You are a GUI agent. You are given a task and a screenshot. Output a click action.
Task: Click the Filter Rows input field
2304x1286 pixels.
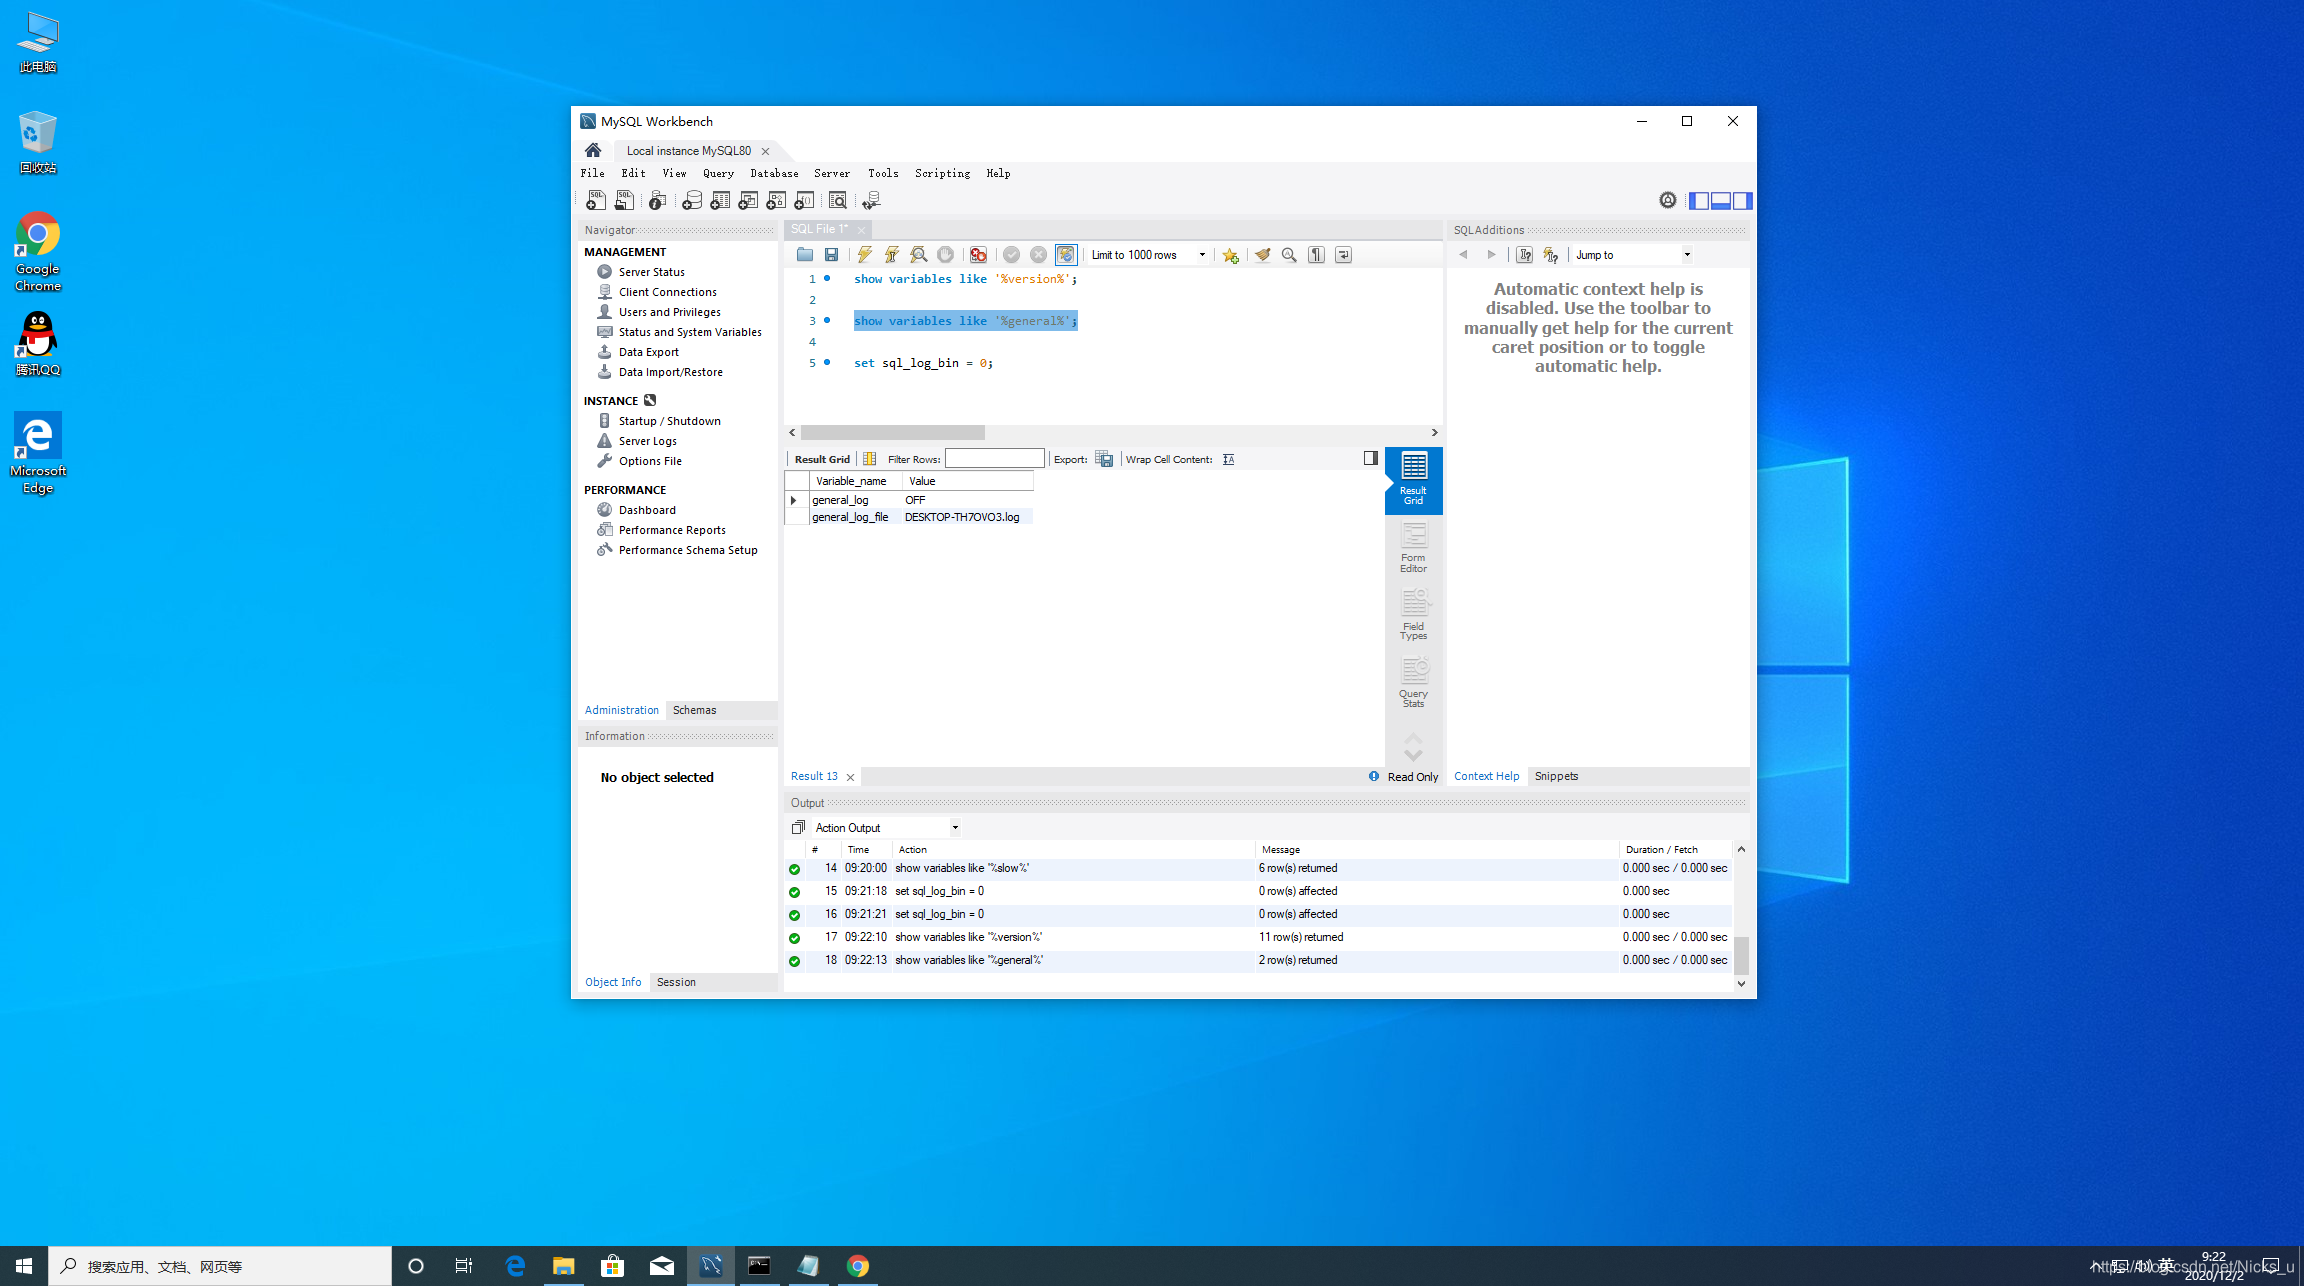pos(994,459)
